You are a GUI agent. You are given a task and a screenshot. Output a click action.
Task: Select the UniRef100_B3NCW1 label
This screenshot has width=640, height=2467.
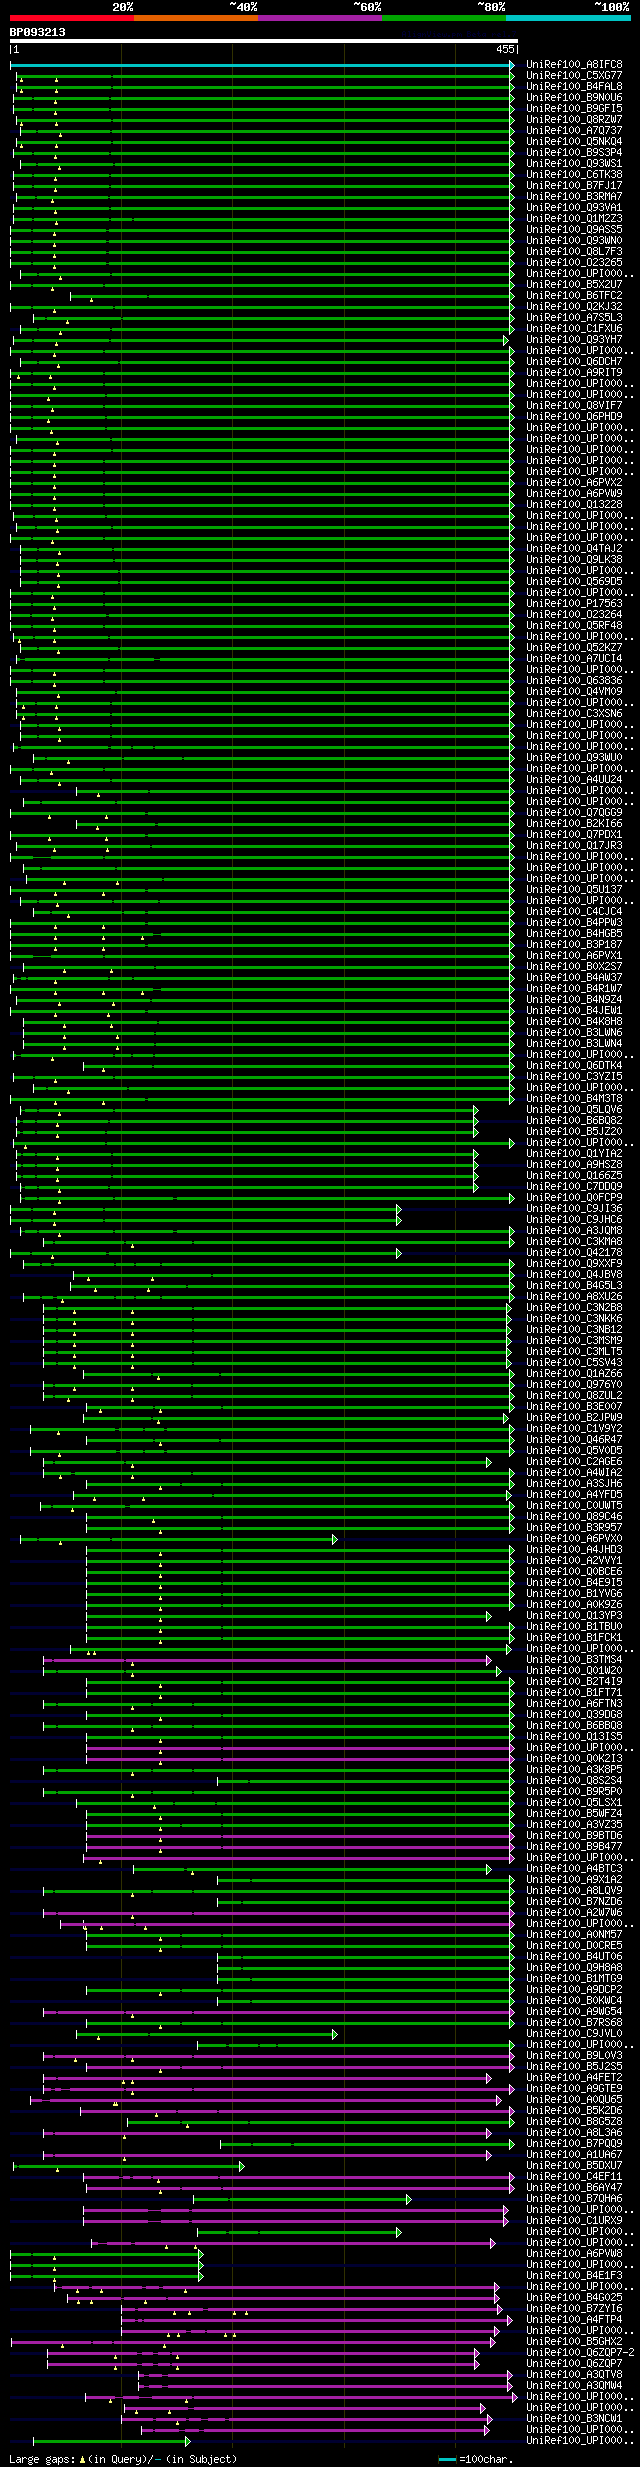click(x=574, y=2419)
